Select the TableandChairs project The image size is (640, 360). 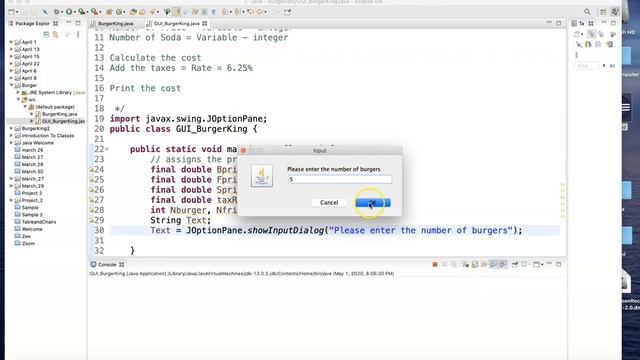[x=39, y=222]
